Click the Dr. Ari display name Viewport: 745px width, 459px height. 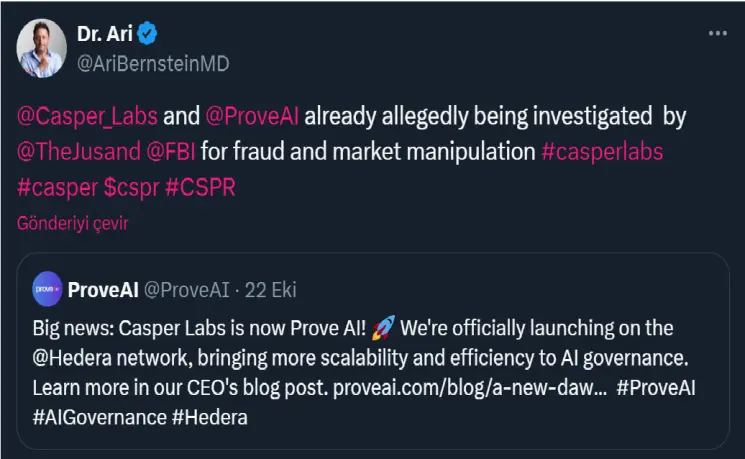[105, 34]
